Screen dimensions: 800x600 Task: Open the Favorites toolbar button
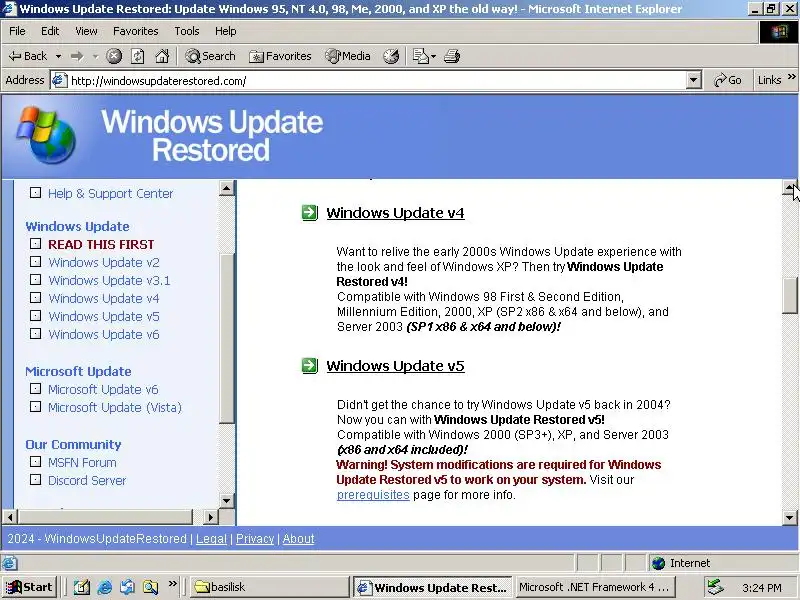coord(280,56)
